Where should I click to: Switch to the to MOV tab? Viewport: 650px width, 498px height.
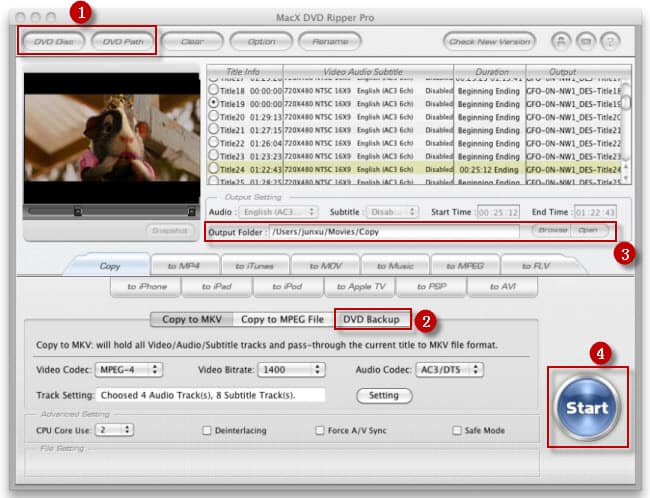(325, 266)
